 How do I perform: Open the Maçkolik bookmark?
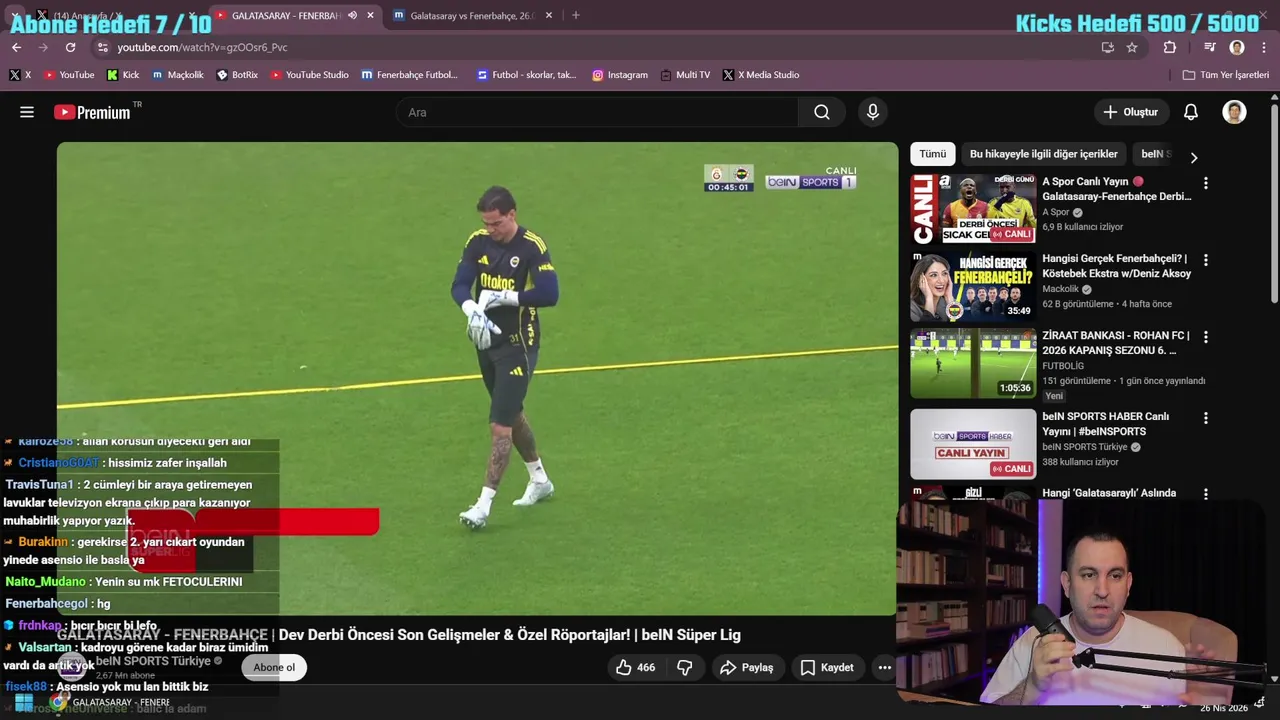pyautogui.click(x=177, y=75)
